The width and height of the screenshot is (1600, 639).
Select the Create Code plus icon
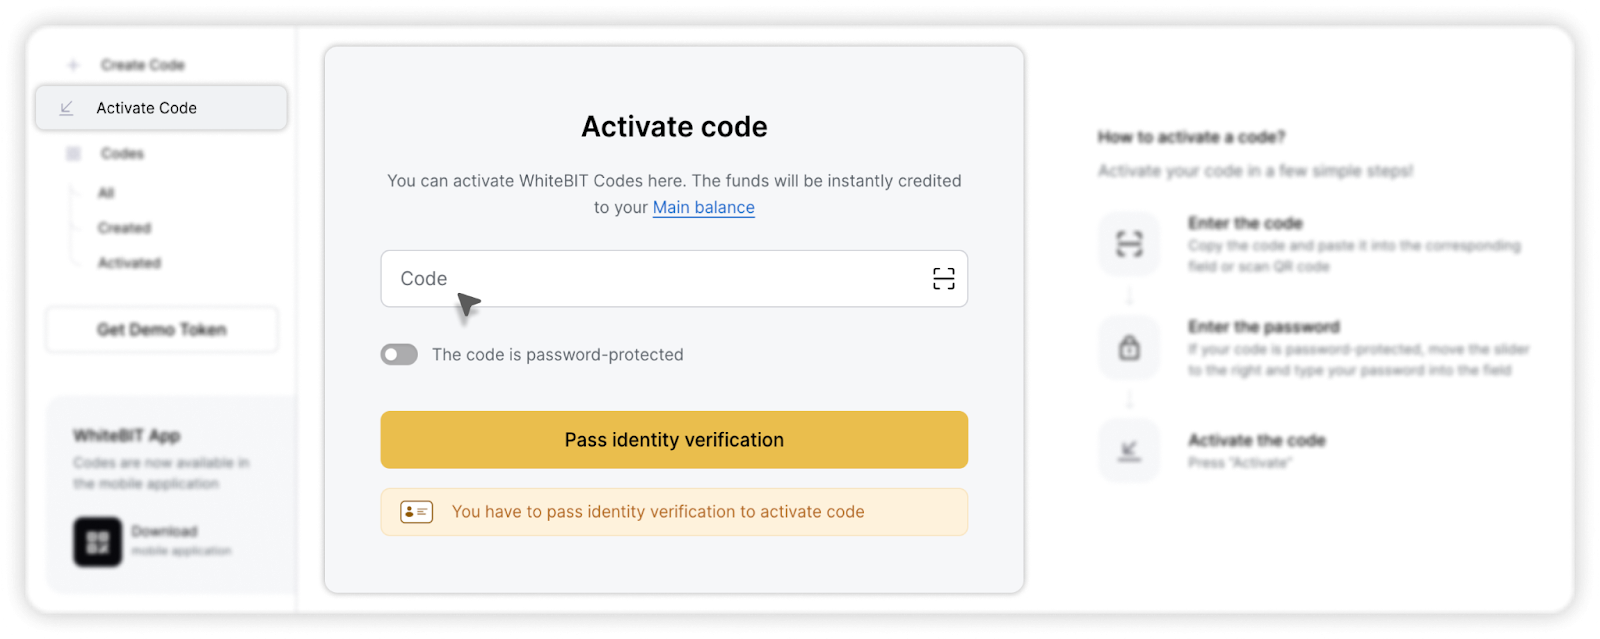tap(71, 64)
